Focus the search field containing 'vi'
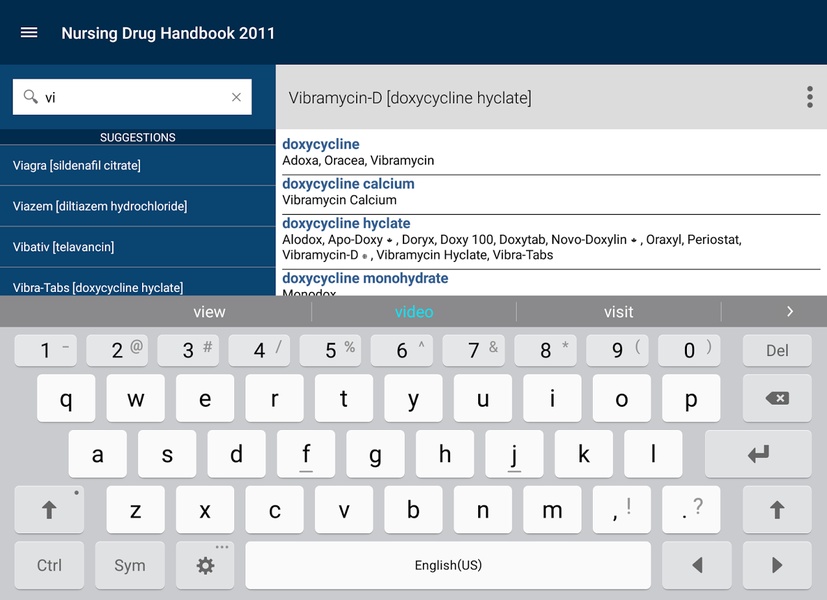 click(x=132, y=97)
